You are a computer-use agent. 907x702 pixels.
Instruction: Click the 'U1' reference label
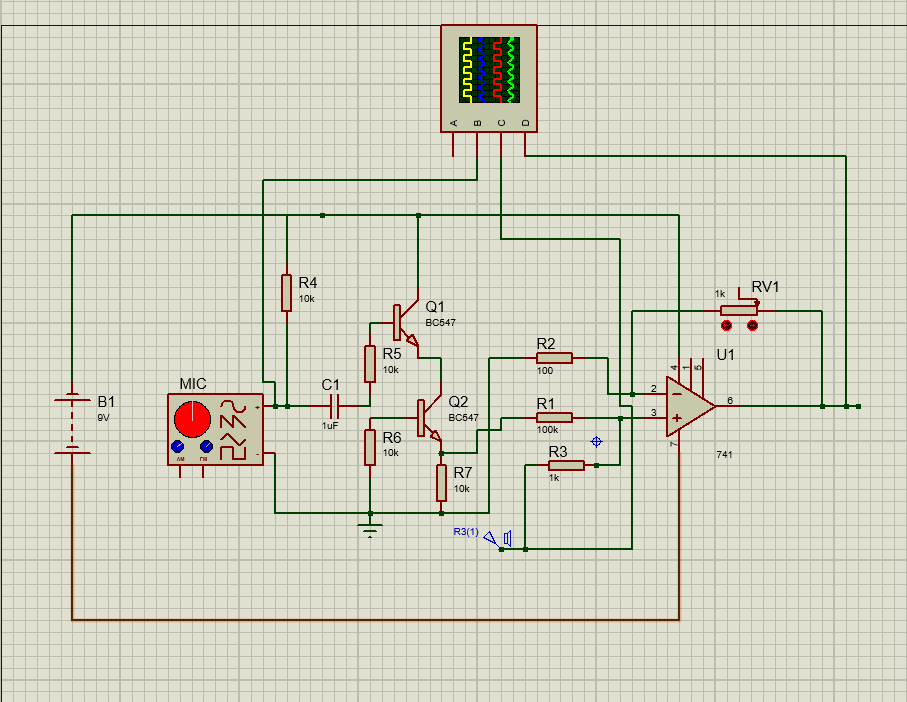click(725, 354)
